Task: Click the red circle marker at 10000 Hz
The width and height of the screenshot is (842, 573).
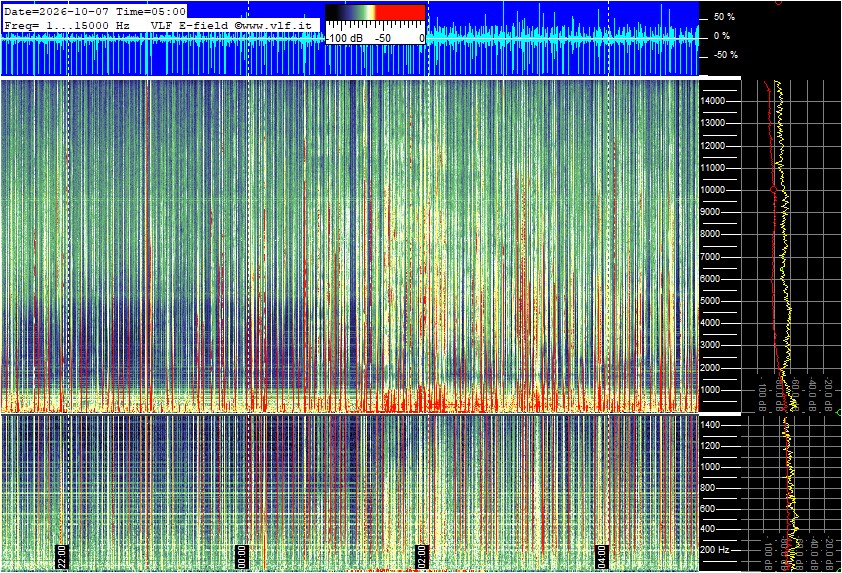Action: pyautogui.click(x=774, y=190)
